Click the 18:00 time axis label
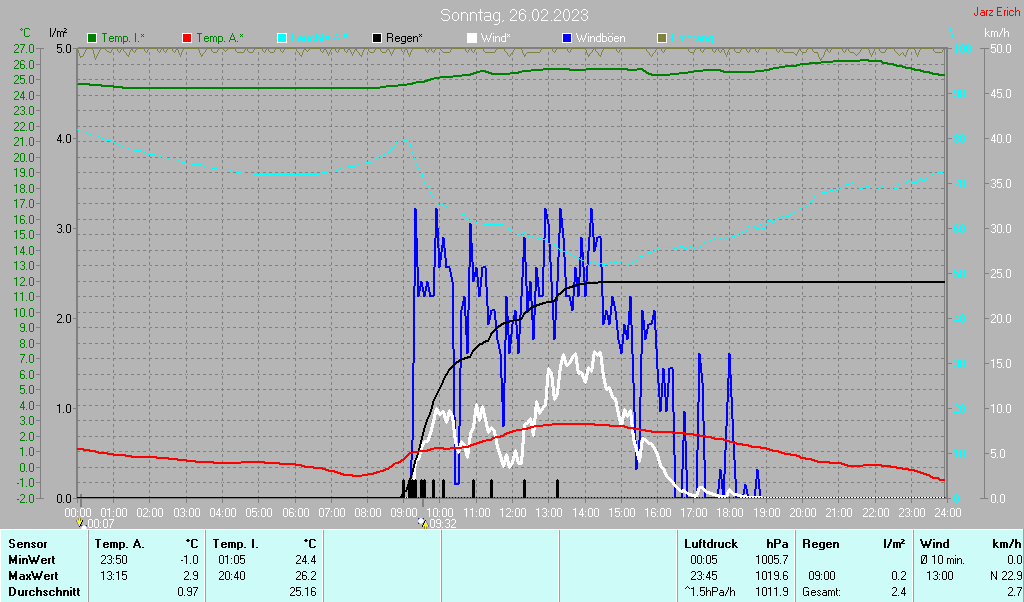The image size is (1024, 602). coord(730,512)
